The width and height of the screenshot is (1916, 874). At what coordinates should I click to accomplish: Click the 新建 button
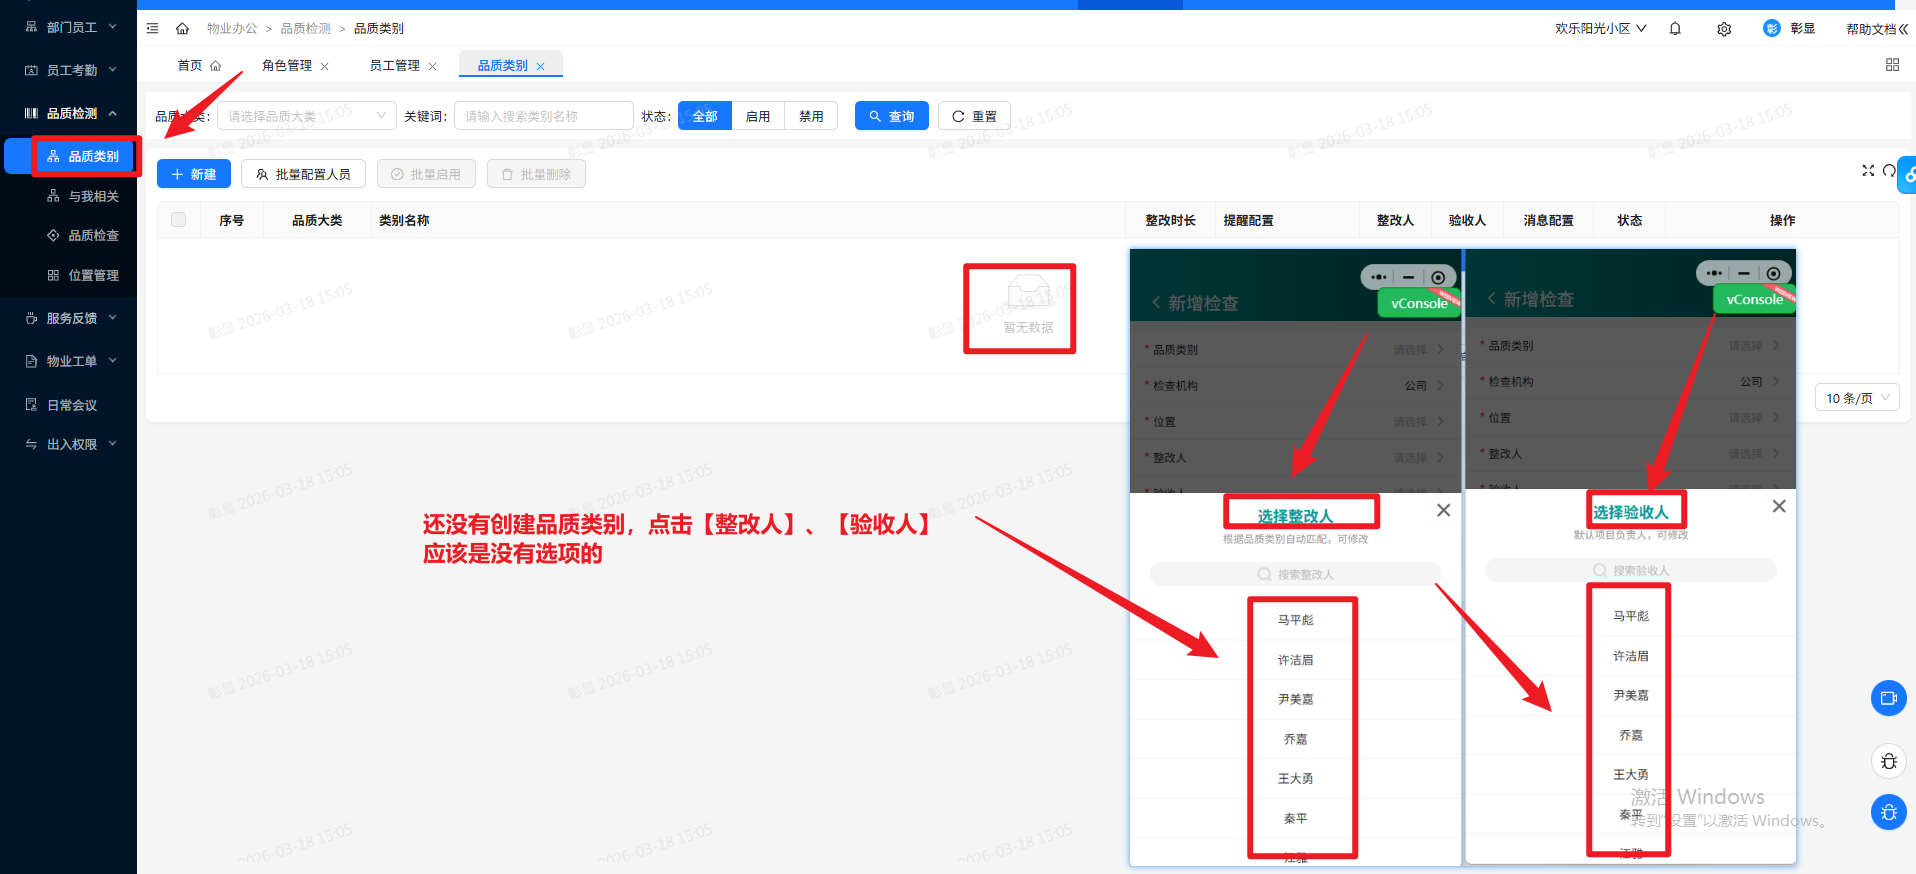[194, 174]
